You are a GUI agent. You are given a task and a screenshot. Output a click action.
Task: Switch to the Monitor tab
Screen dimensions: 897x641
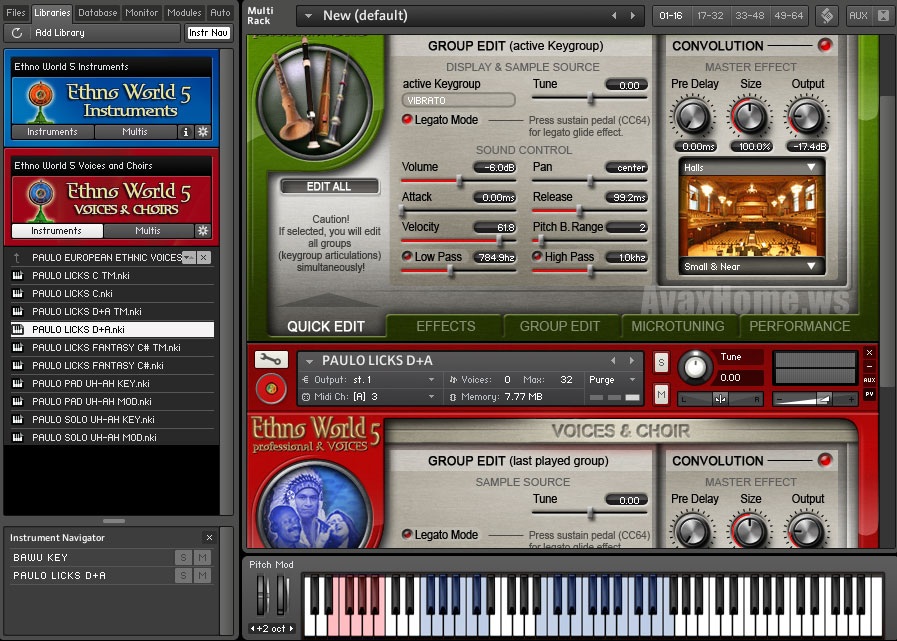click(141, 13)
